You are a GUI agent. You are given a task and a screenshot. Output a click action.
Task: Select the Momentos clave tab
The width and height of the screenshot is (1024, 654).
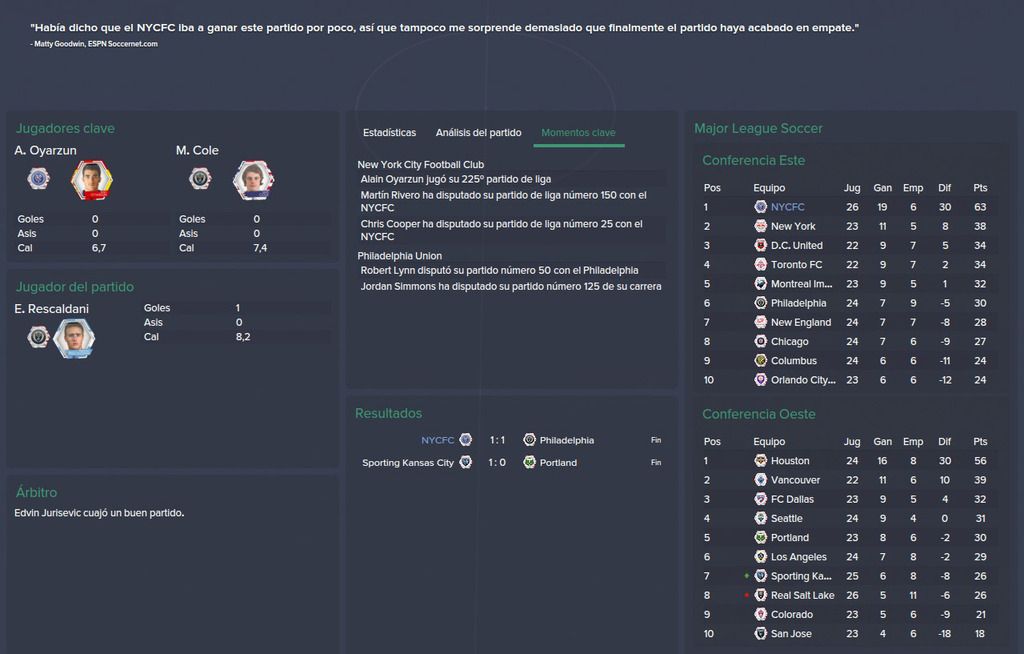pos(579,133)
